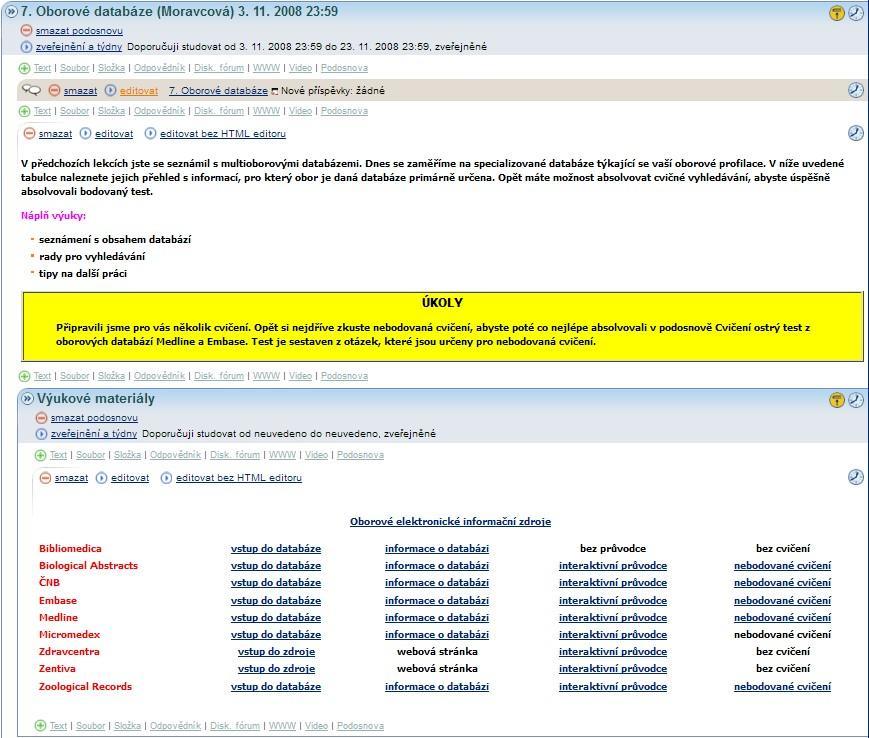This screenshot has width=869, height=738.
Task: Click the arrow icon next to top zveřejnění a týdny
Action: [x=26, y=47]
